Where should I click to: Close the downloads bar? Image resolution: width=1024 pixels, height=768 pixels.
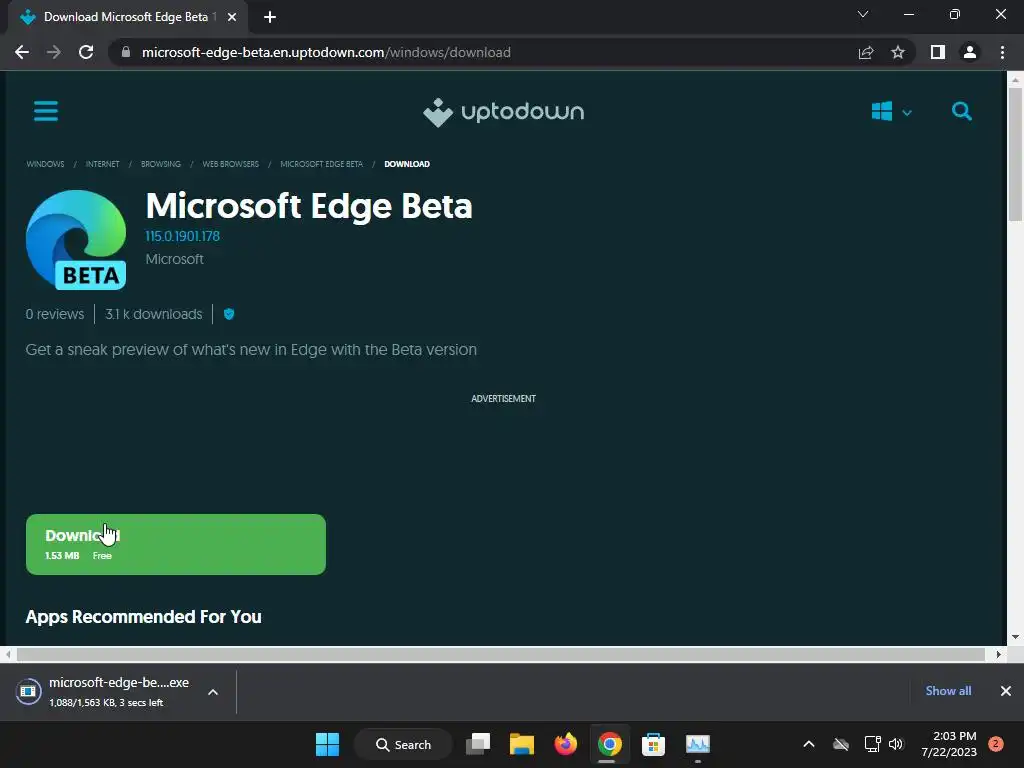(1006, 691)
